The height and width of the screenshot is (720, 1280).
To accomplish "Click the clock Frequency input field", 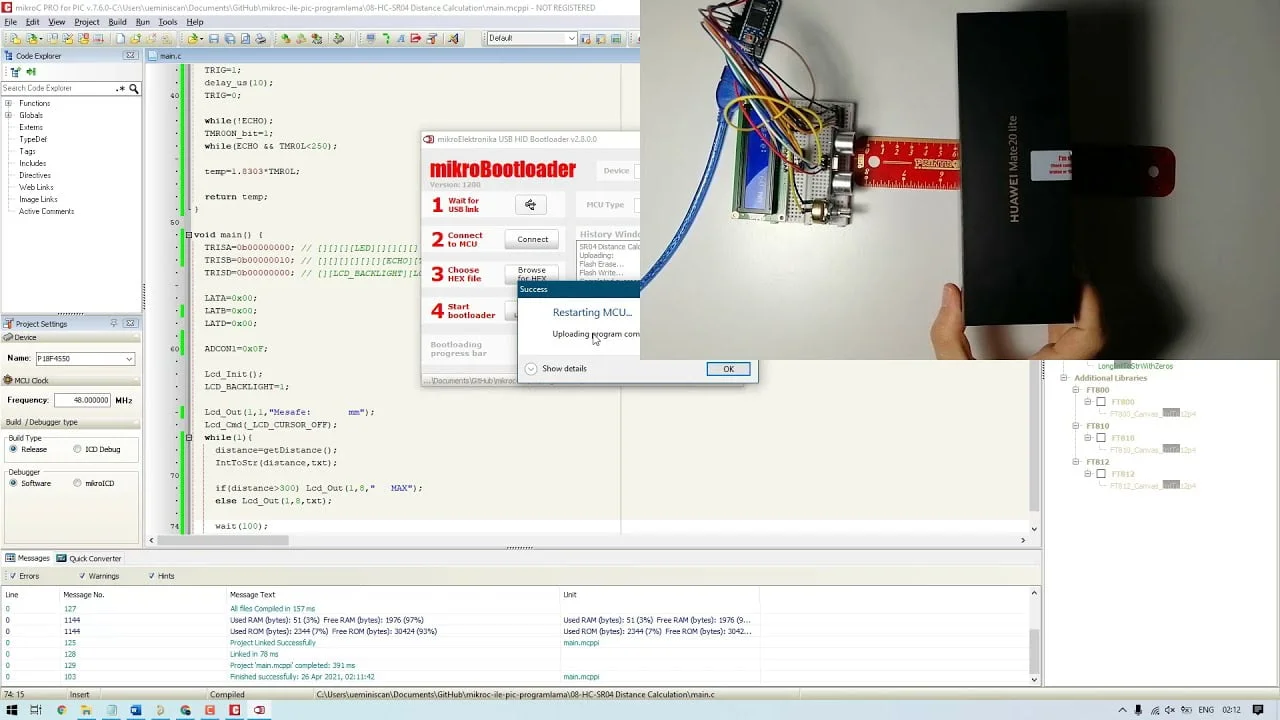I will (82, 400).
